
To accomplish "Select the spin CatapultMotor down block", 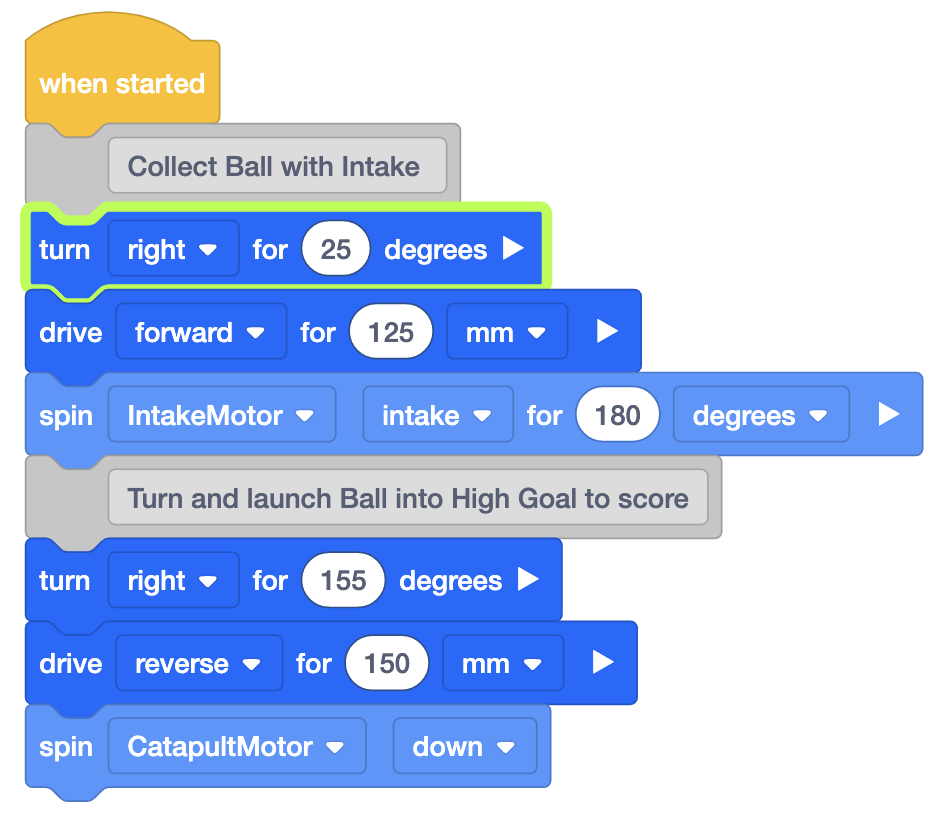I will (65, 745).
